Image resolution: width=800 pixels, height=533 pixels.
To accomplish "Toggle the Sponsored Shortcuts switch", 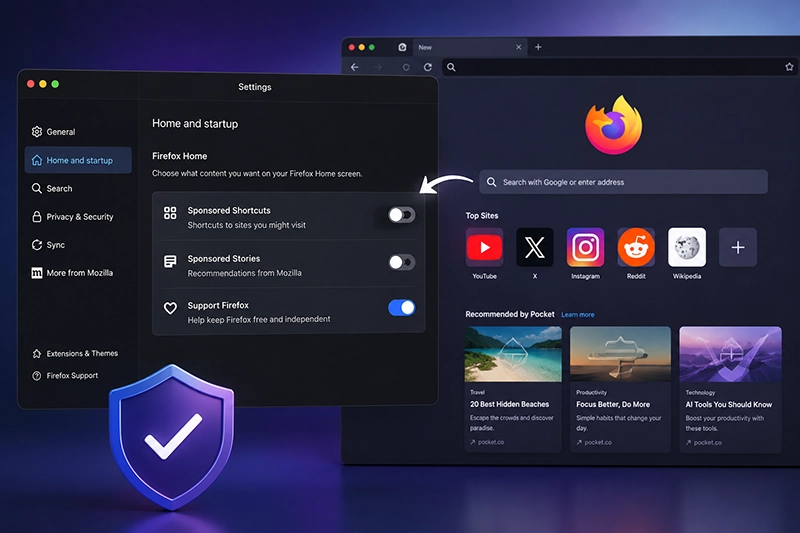I will (402, 215).
